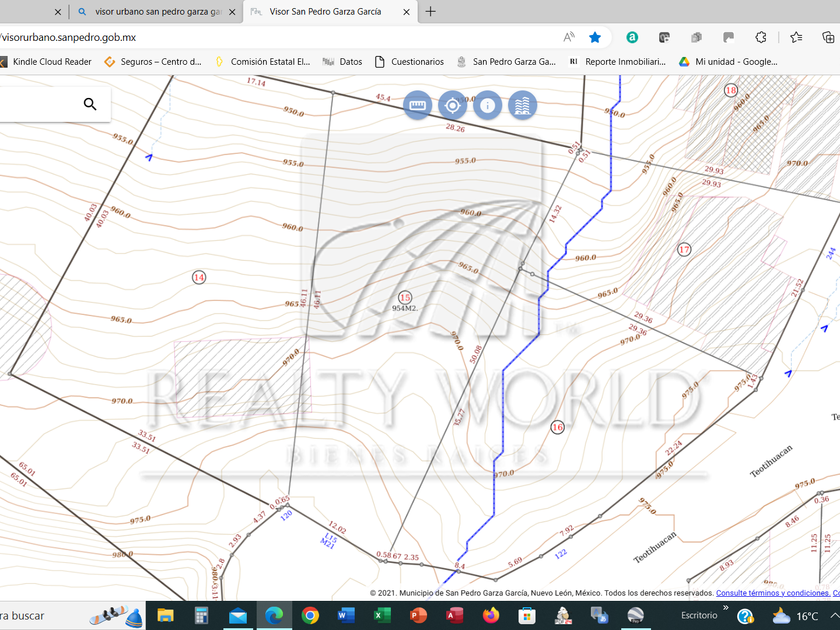Viewport: 840px width, 630px height.
Task: Click lot number 14 marker on map
Action: (199, 277)
